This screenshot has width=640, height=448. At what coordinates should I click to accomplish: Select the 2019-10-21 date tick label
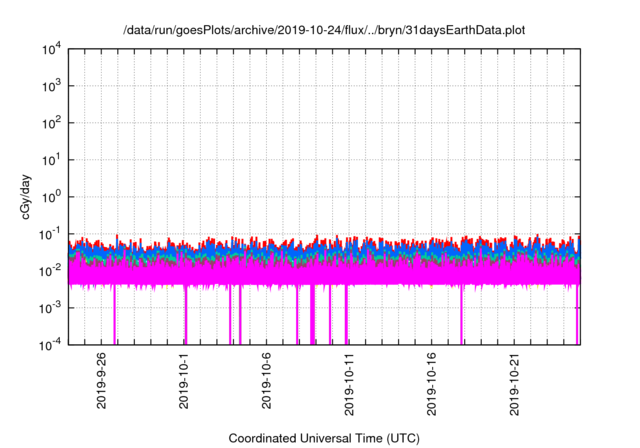(x=514, y=384)
